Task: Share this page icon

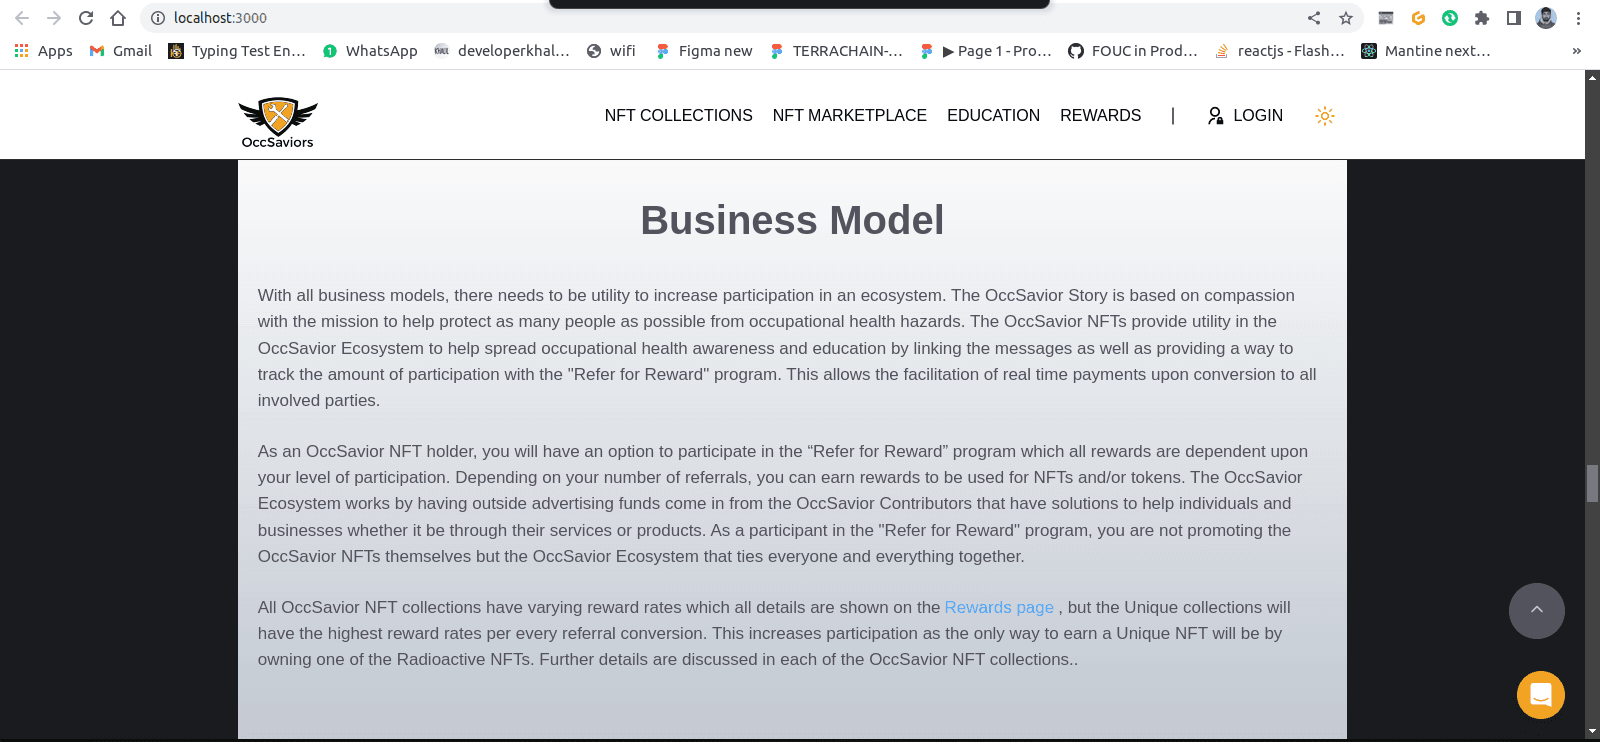Action: (x=1314, y=18)
